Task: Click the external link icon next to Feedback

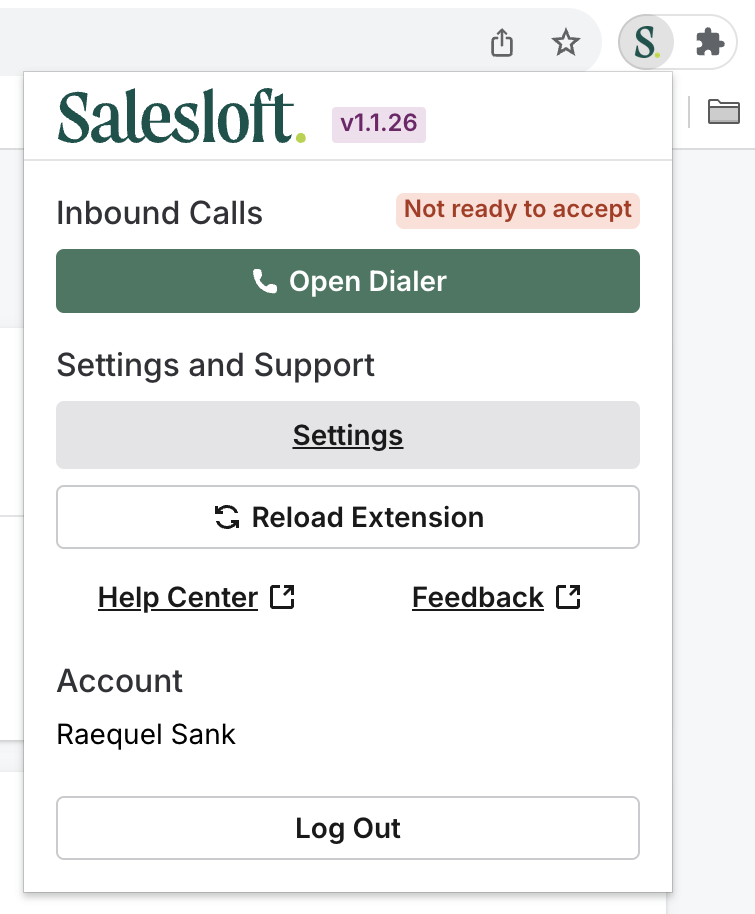Action: 567,596
